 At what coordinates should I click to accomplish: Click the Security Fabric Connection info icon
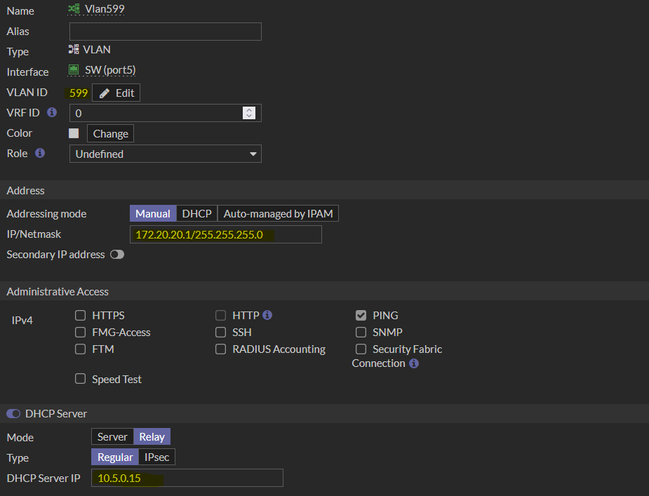click(x=414, y=364)
